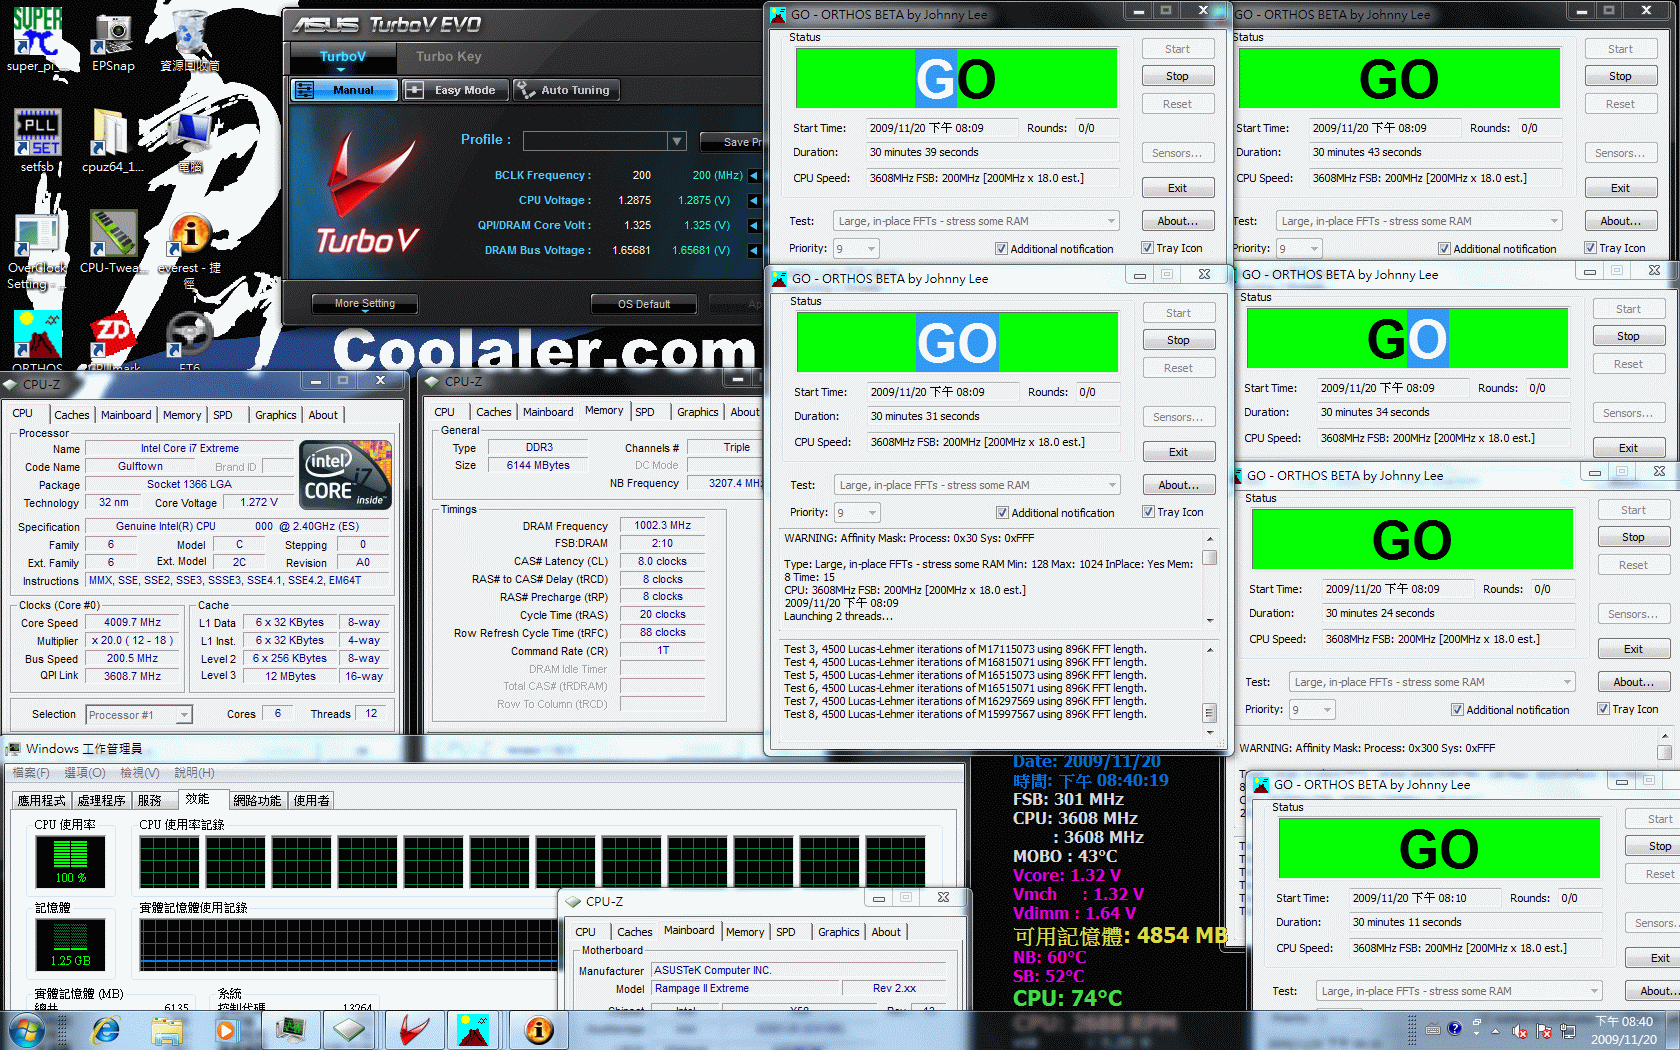Open Test dropdown in 24-seconds ORTHOS window
Viewport: 1680px width, 1050px height.
[x=1432, y=682]
